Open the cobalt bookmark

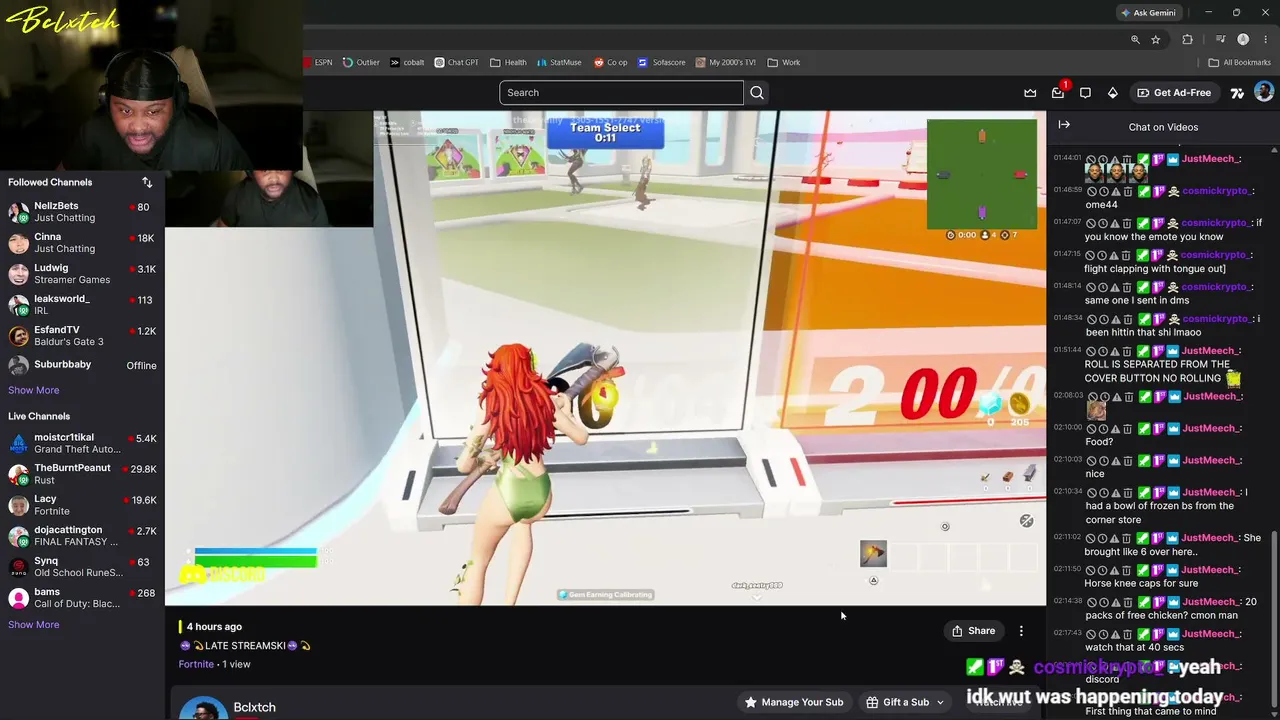(x=407, y=62)
